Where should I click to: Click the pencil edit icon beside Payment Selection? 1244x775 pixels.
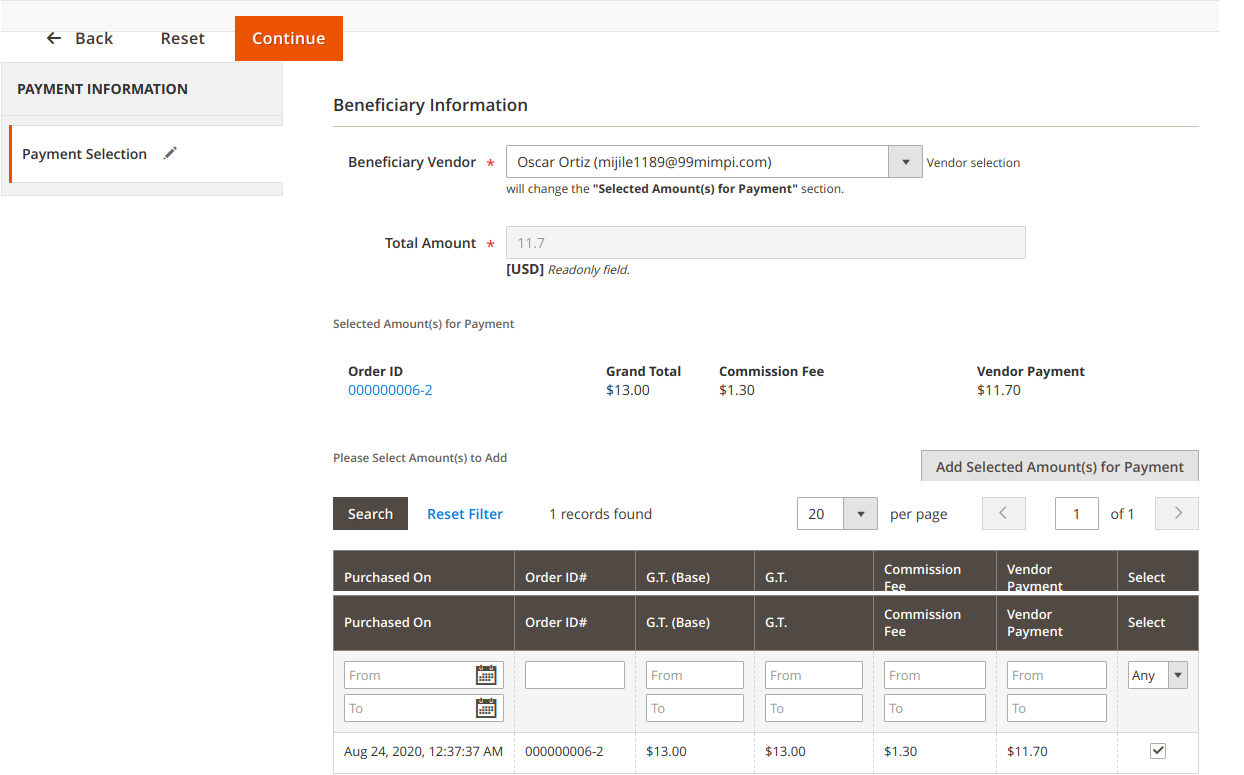pos(170,153)
